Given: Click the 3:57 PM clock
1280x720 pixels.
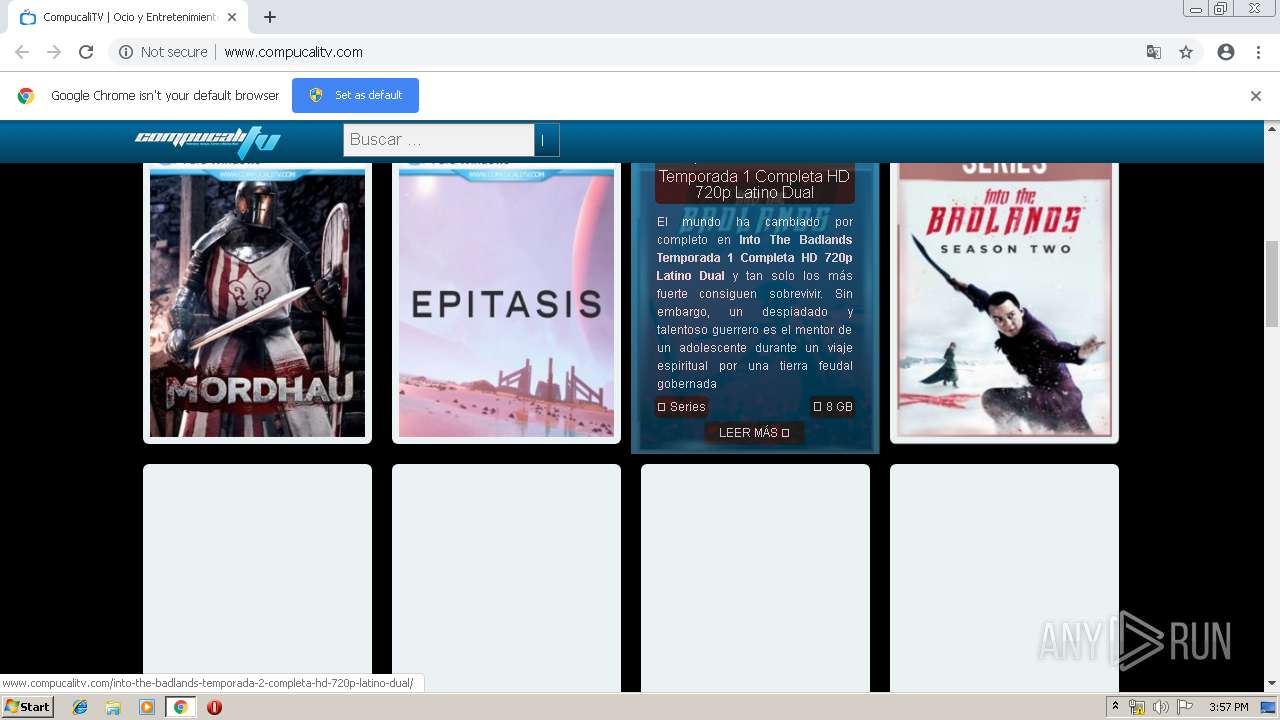Looking at the screenshot, I should coord(1229,707).
